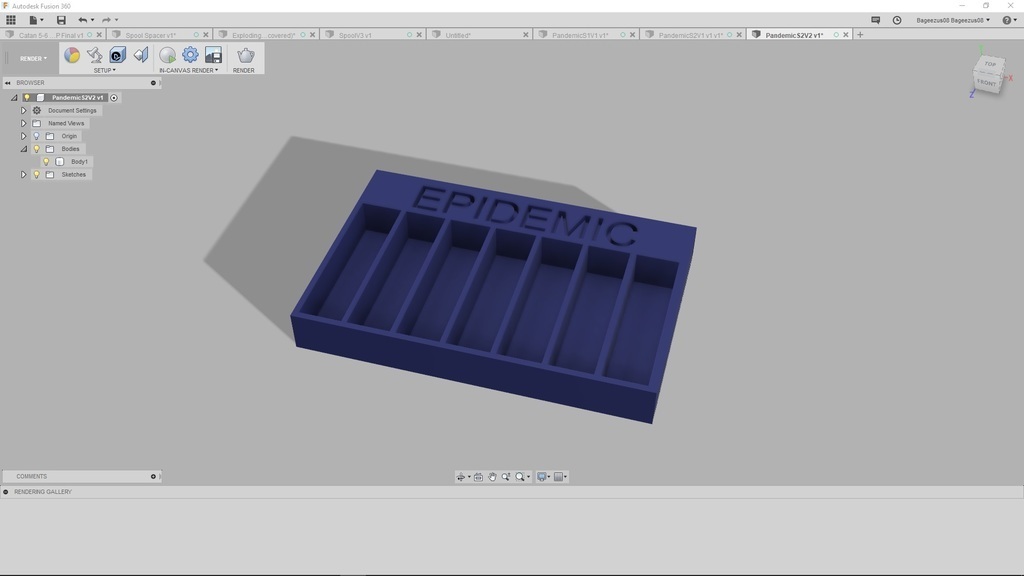This screenshot has width=1024, height=576.
Task: Open the Zoom Window/Fit tool
Action: (x=522, y=477)
